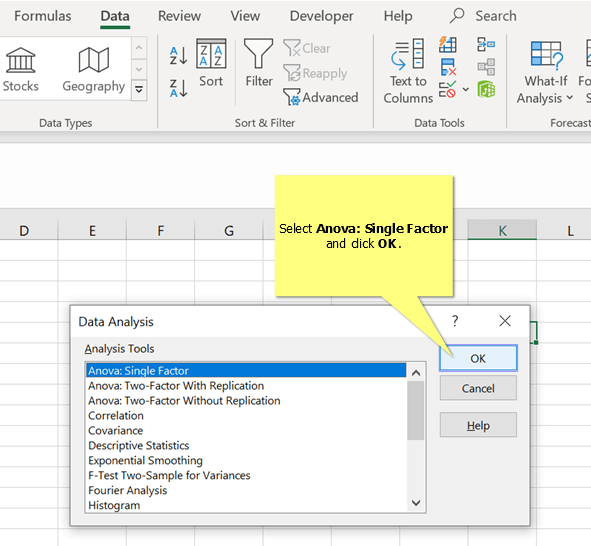Click Remove Duplicates icon
This screenshot has width=591, height=546.
[x=448, y=67]
